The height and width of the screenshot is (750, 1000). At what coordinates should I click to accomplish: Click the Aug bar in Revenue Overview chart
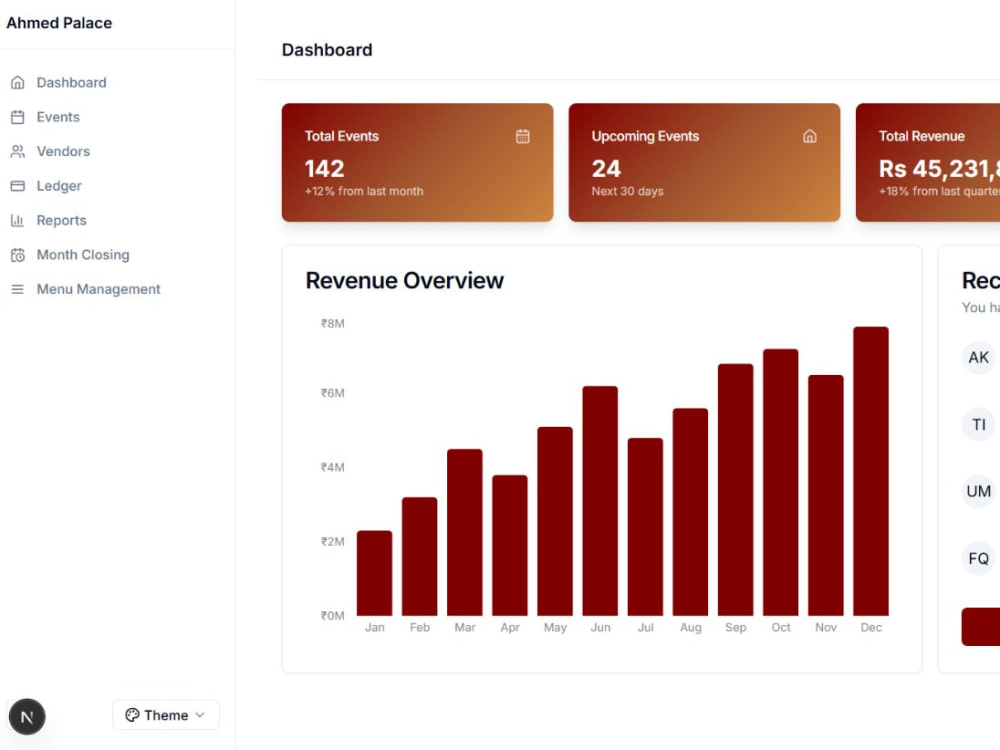pyautogui.click(x=691, y=512)
